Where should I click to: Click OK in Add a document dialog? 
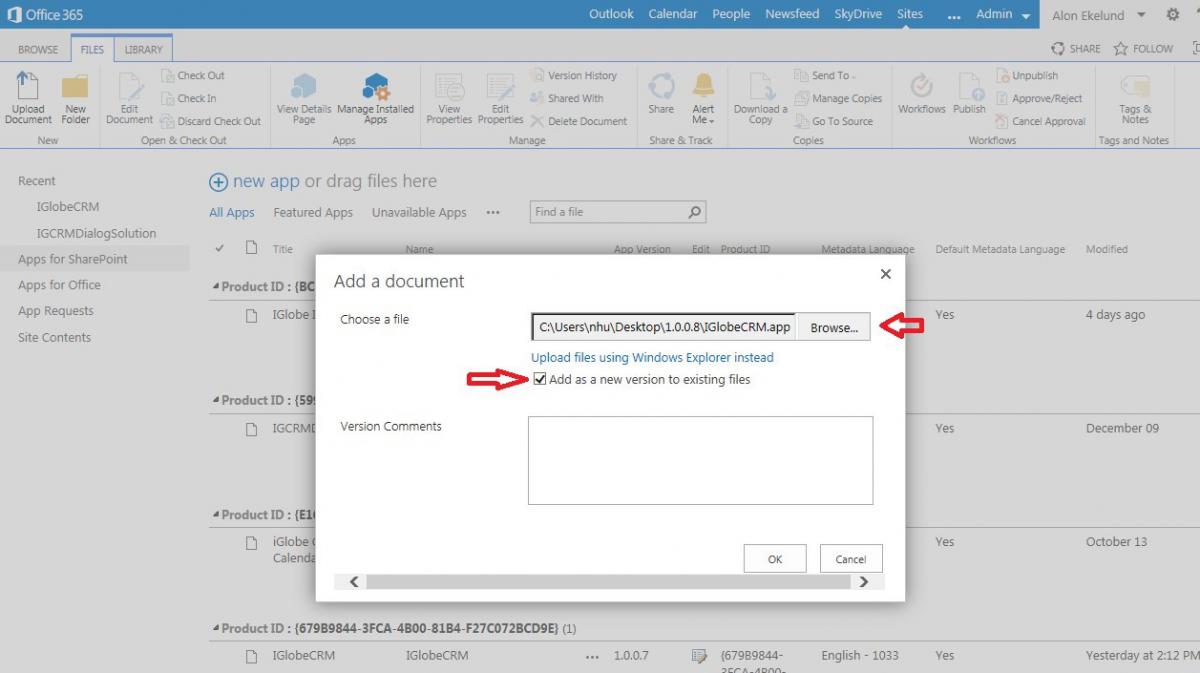click(x=775, y=559)
